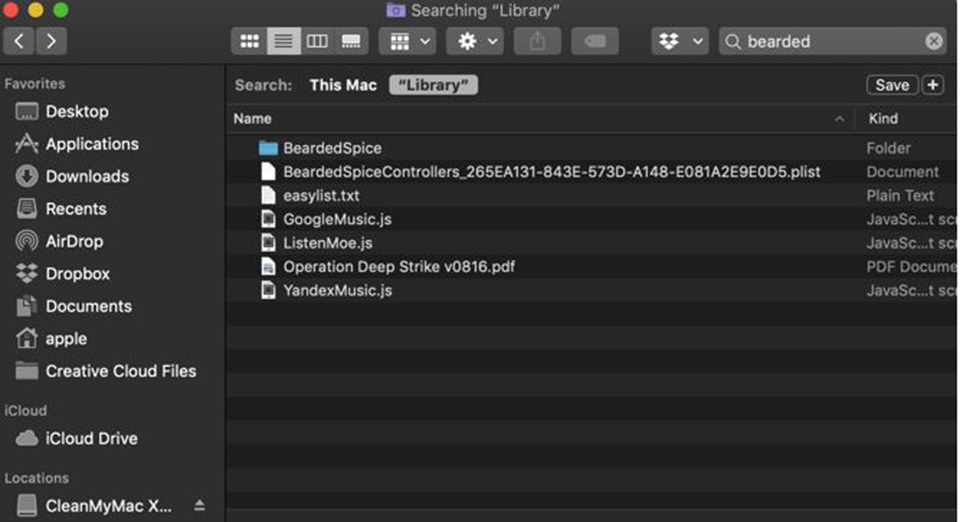Open the Dropbox toolbar dropdown
This screenshot has height=522, width=960.
(x=680, y=42)
